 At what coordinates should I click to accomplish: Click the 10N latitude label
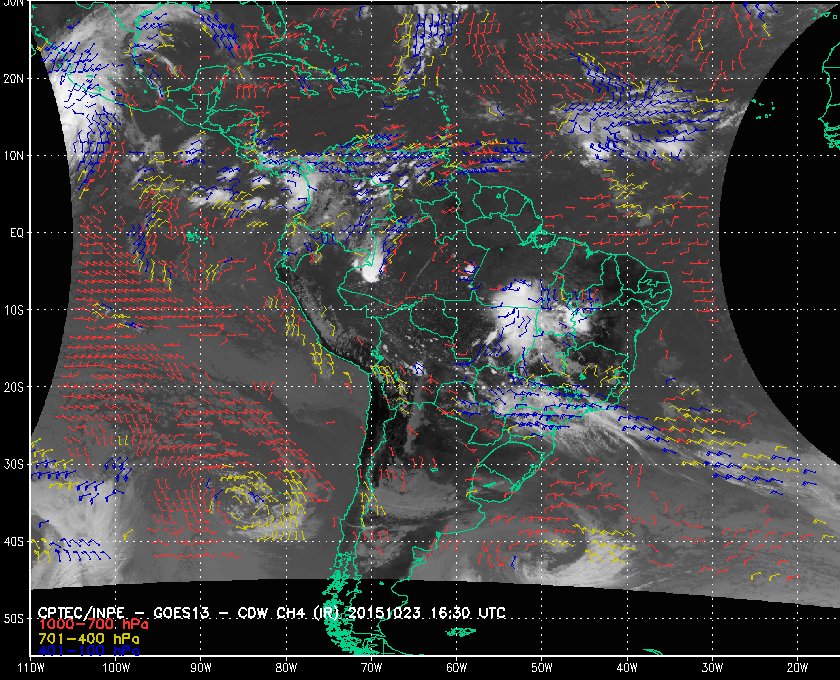(x=13, y=155)
